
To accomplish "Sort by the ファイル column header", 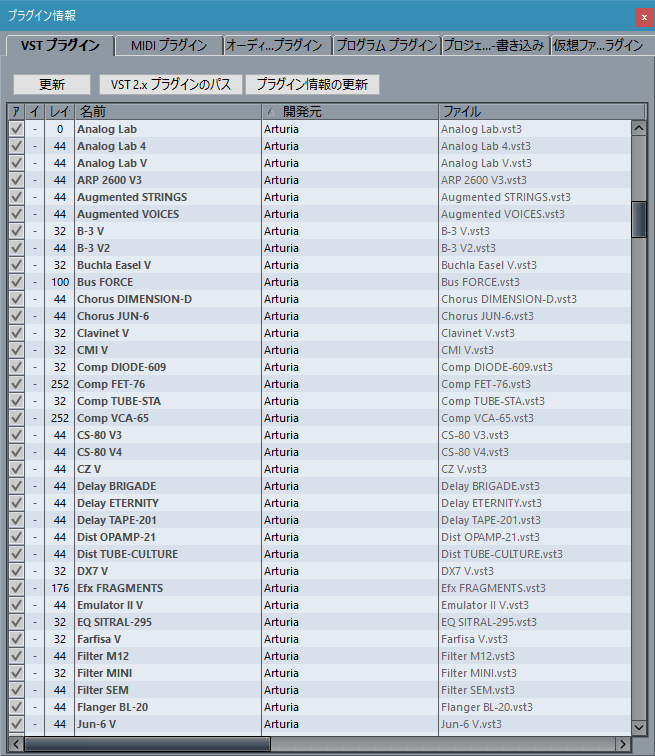I will tap(542, 112).
